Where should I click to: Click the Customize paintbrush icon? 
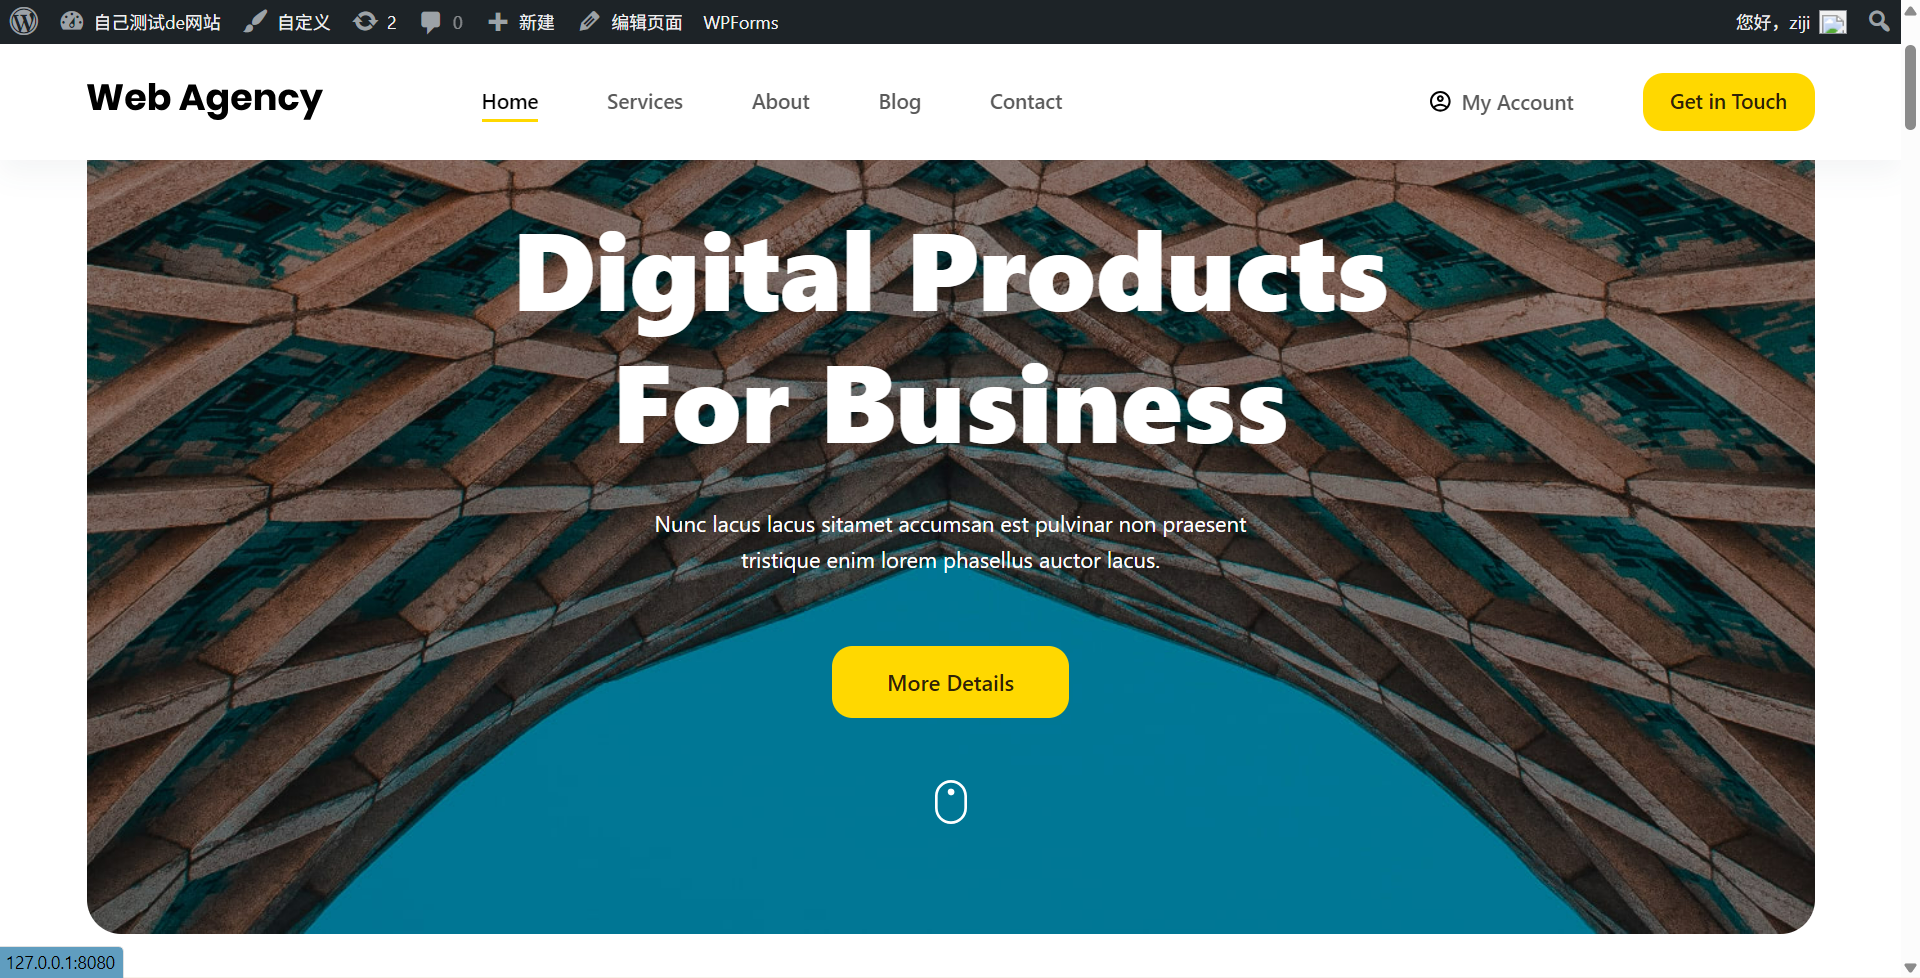point(255,21)
